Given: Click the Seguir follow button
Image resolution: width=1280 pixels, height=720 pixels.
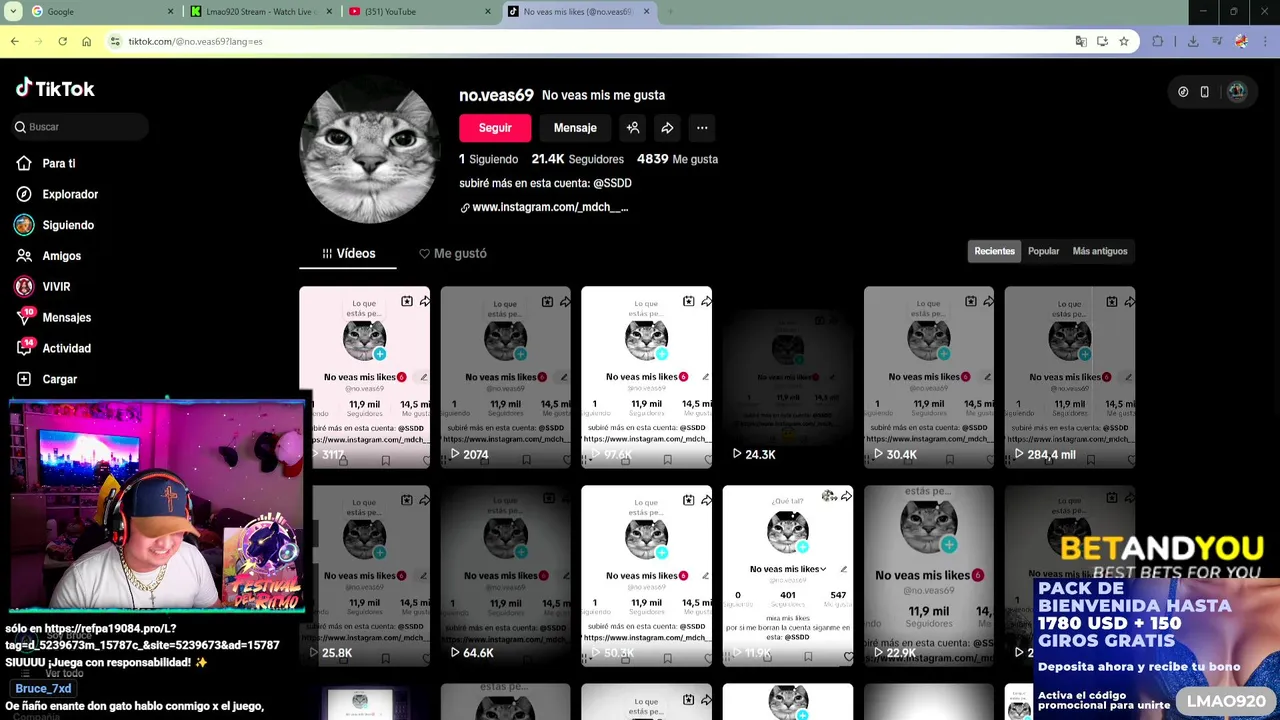Looking at the screenshot, I should 495,128.
